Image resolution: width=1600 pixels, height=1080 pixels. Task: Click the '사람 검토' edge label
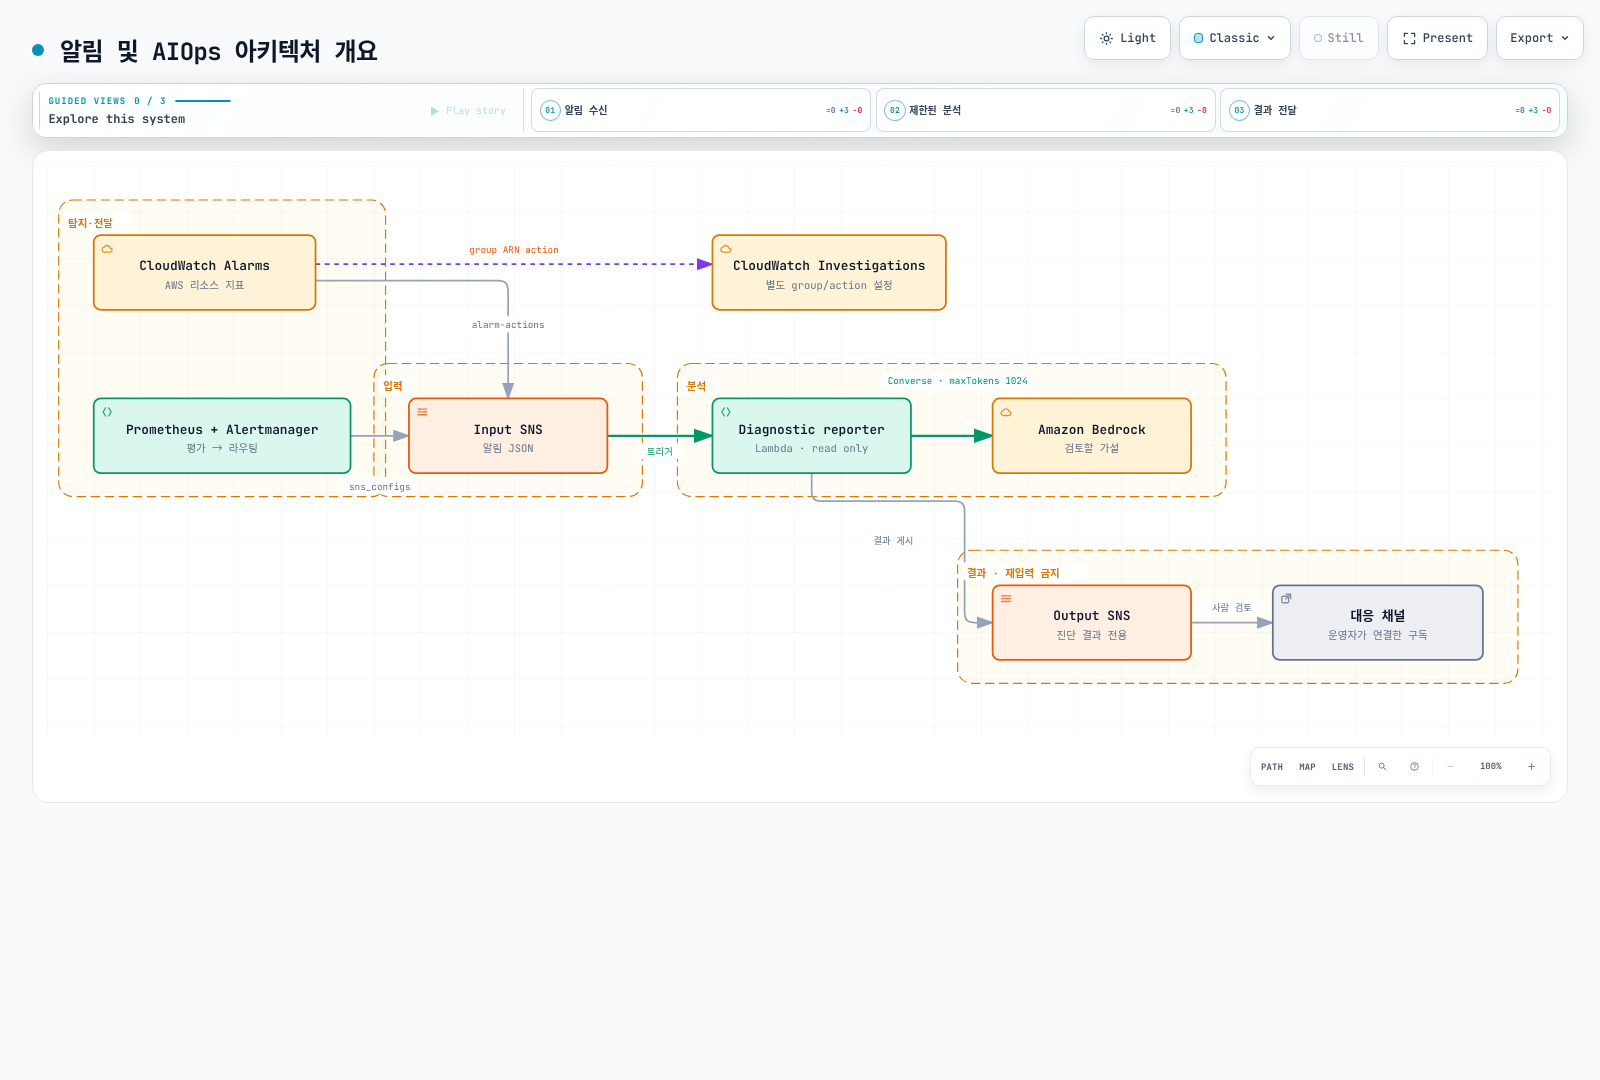click(1232, 608)
